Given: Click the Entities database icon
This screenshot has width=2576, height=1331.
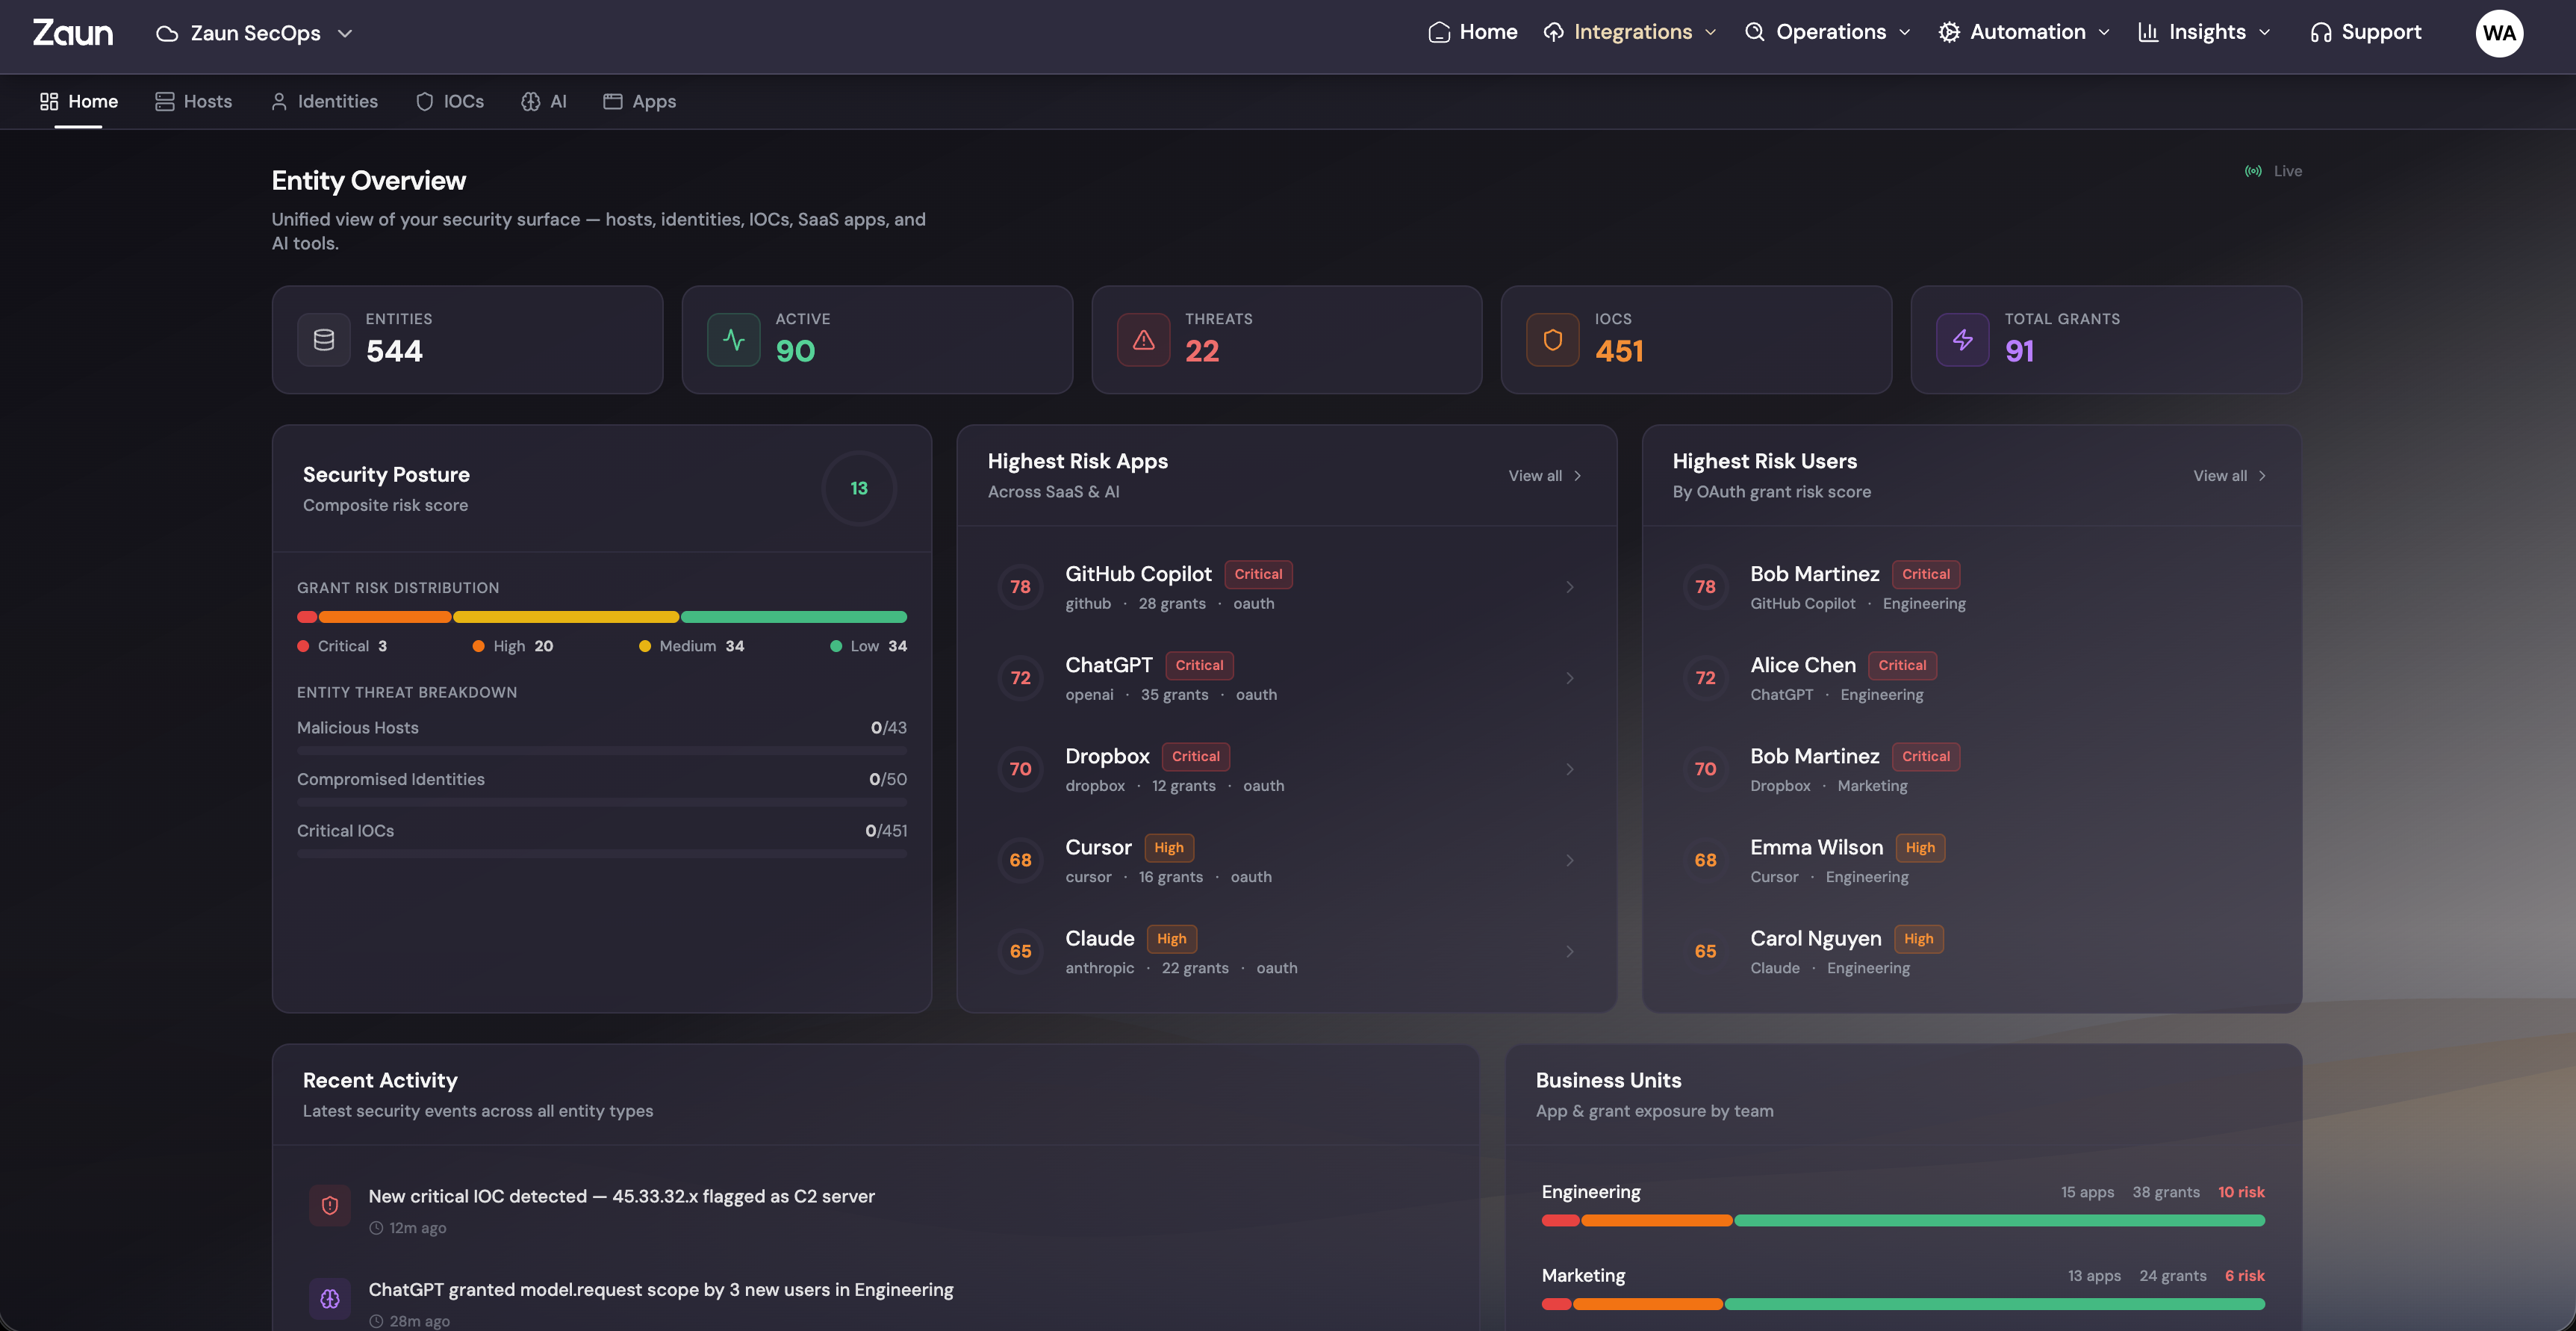Looking at the screenshot, I should [323, 340].
